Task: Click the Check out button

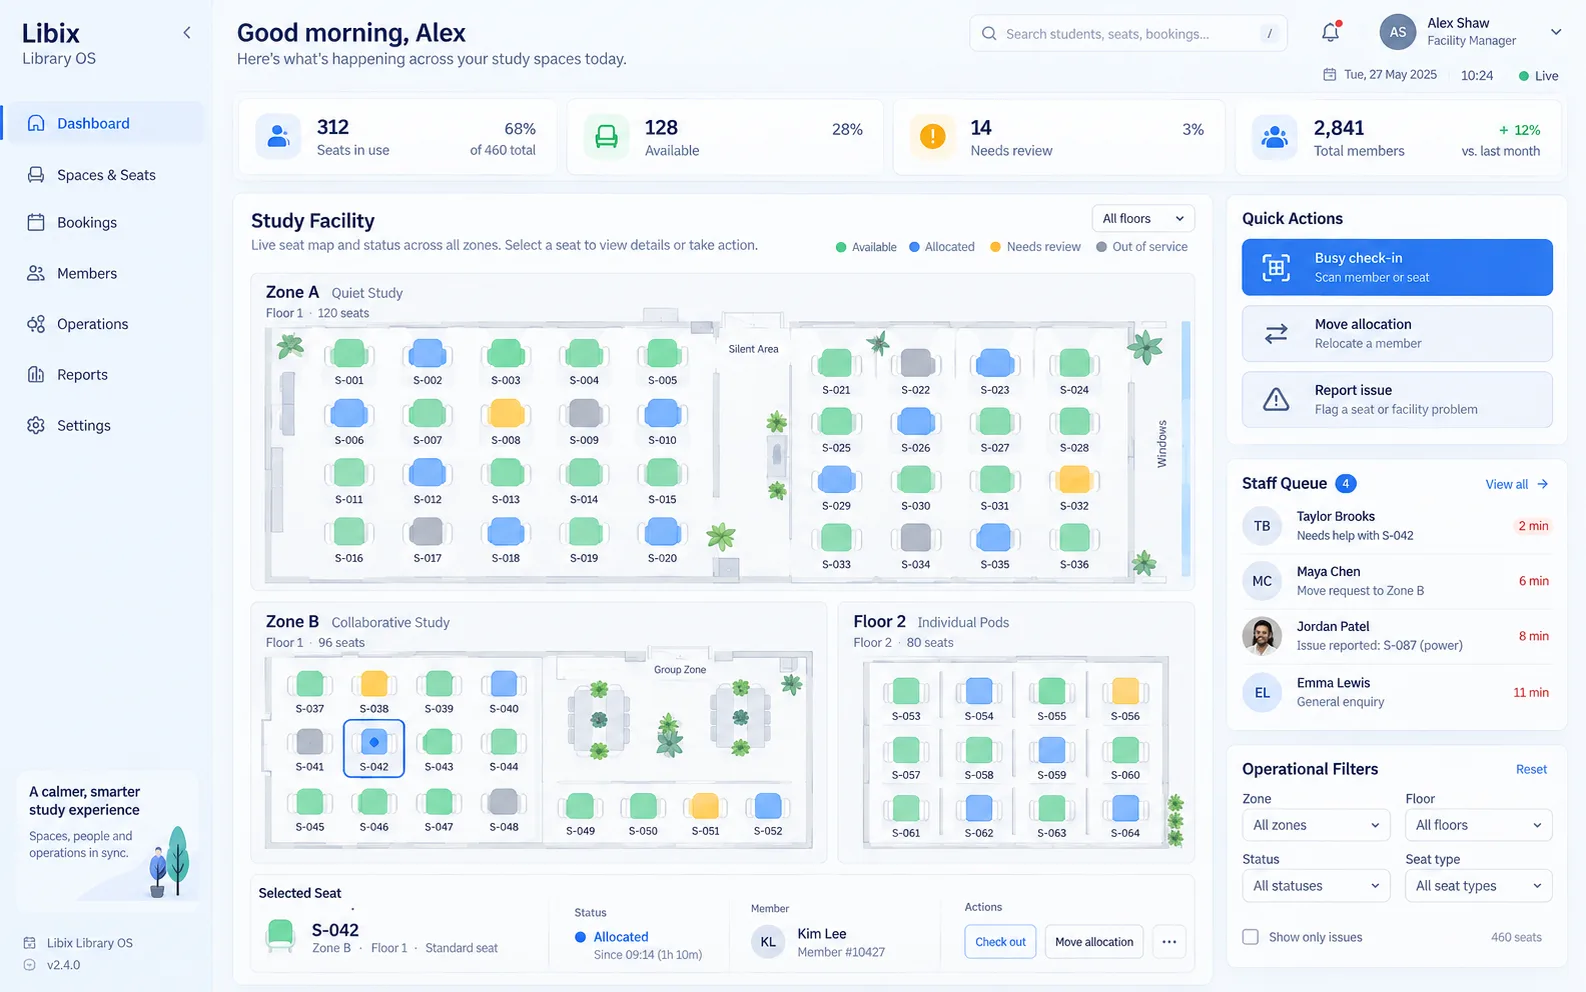Action: [x=1000, y=942]
